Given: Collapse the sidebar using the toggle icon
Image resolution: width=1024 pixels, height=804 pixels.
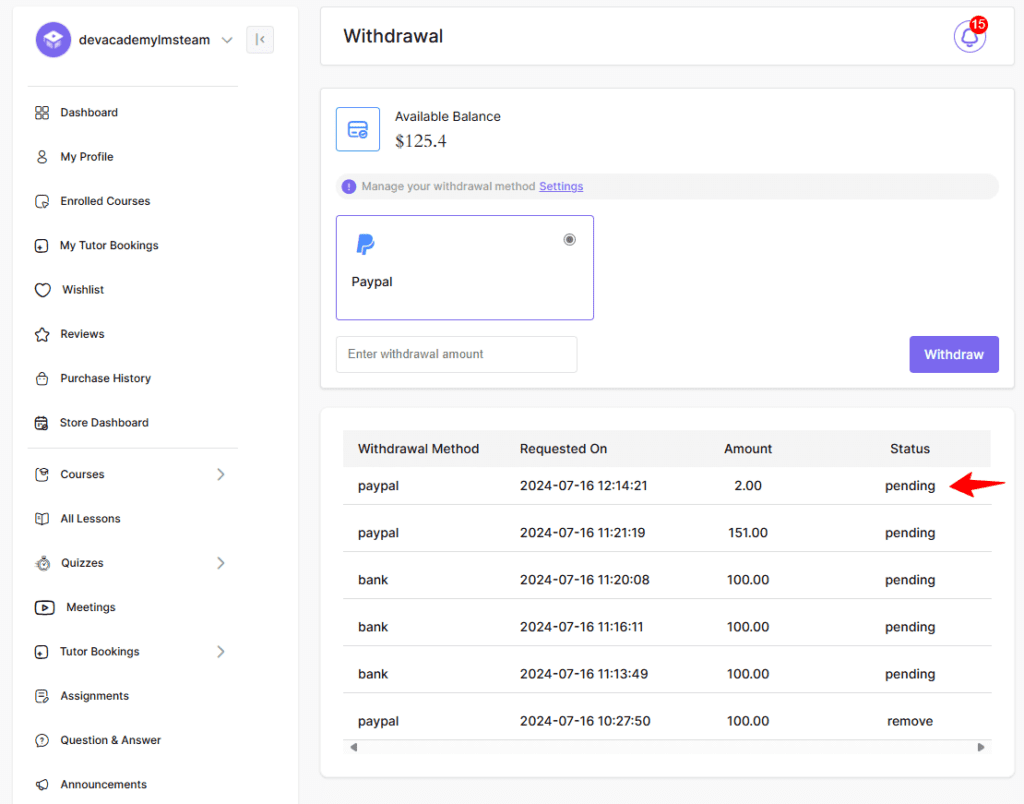Looking at the screenshot, I should 260,40.
